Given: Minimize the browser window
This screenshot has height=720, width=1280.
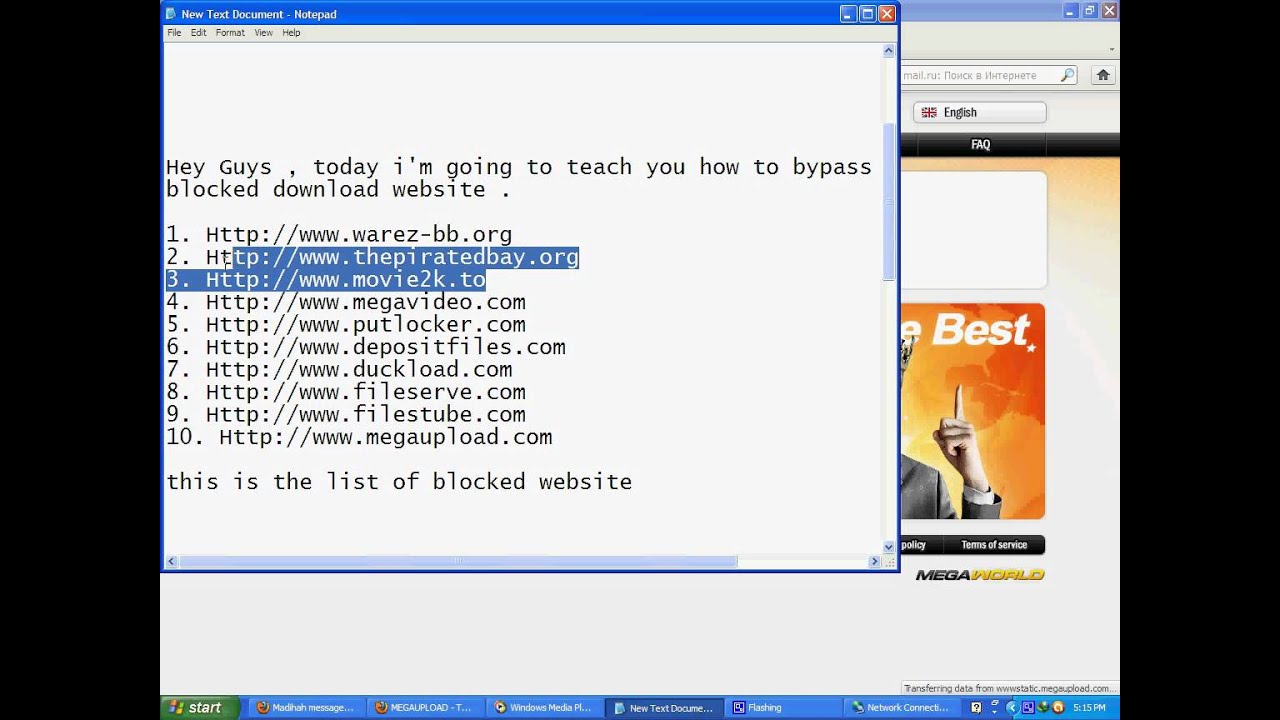Looking at the screenshot, I should coord(1071,10).
